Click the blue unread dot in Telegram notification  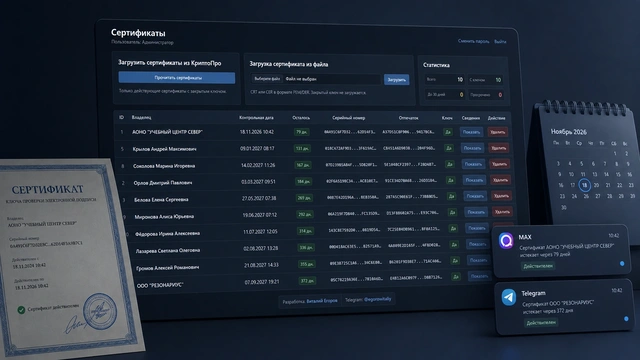(x=626, y=318)
